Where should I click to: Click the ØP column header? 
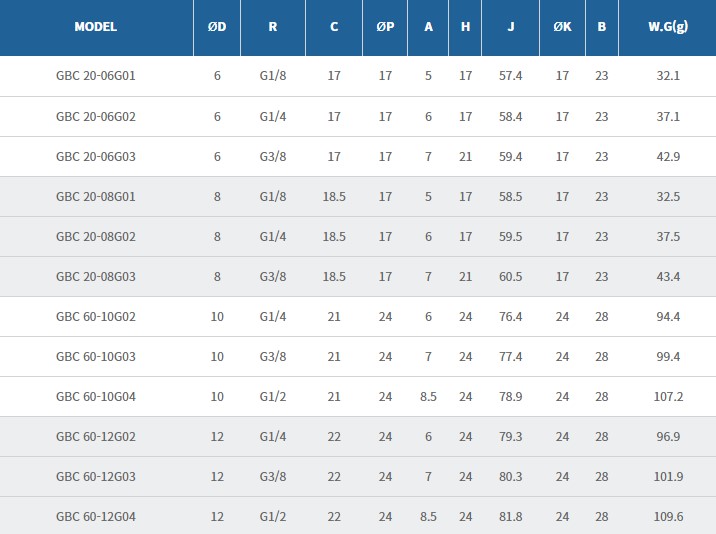pos(385,27)
